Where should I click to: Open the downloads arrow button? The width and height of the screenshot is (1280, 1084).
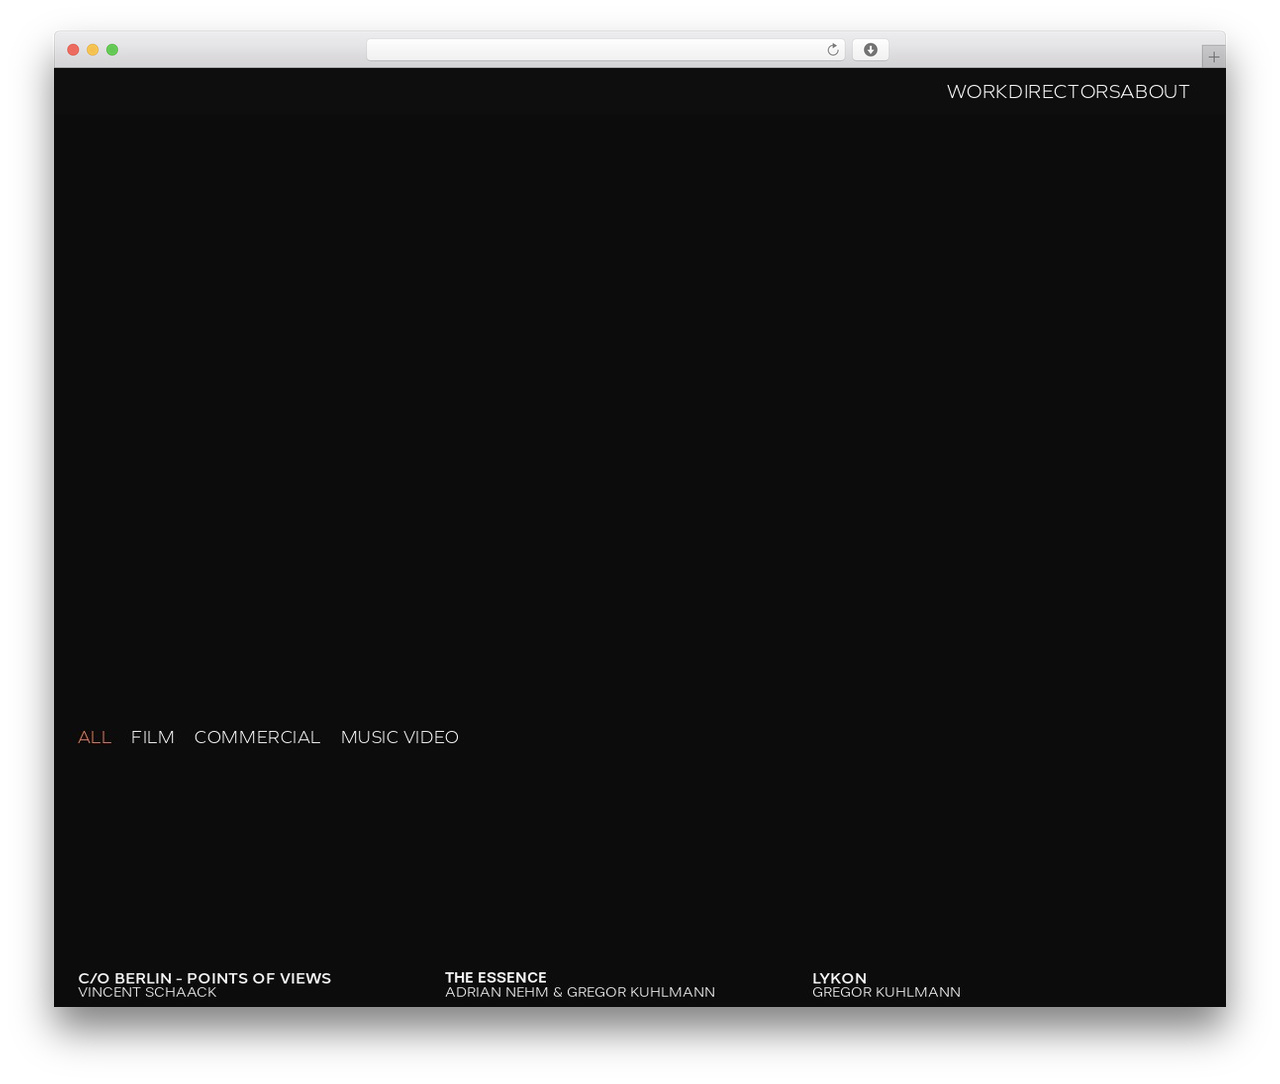click(870, 50)
